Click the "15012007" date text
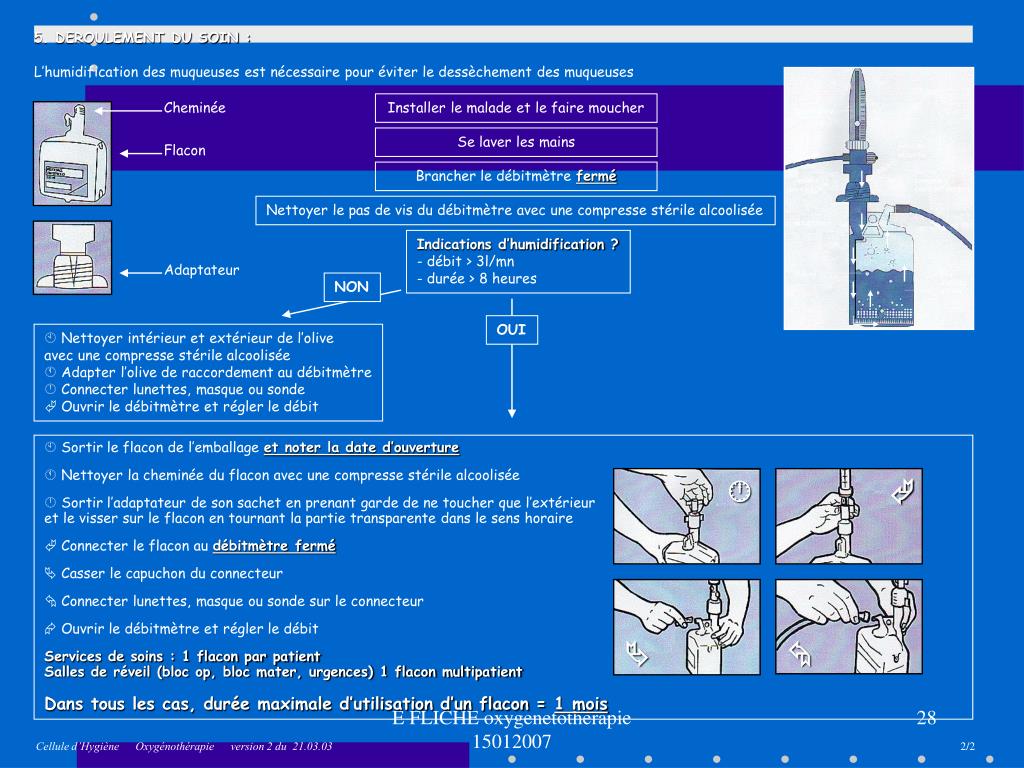 tap(511, 741)
